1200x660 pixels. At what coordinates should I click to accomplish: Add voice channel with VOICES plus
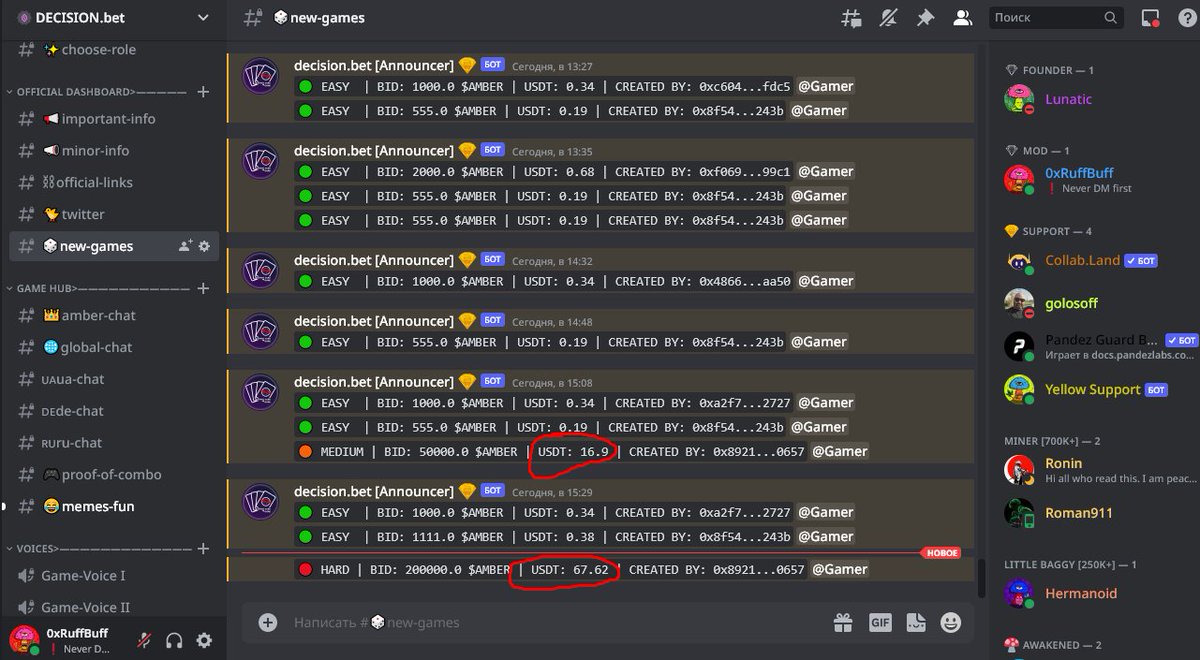point(203,549)
